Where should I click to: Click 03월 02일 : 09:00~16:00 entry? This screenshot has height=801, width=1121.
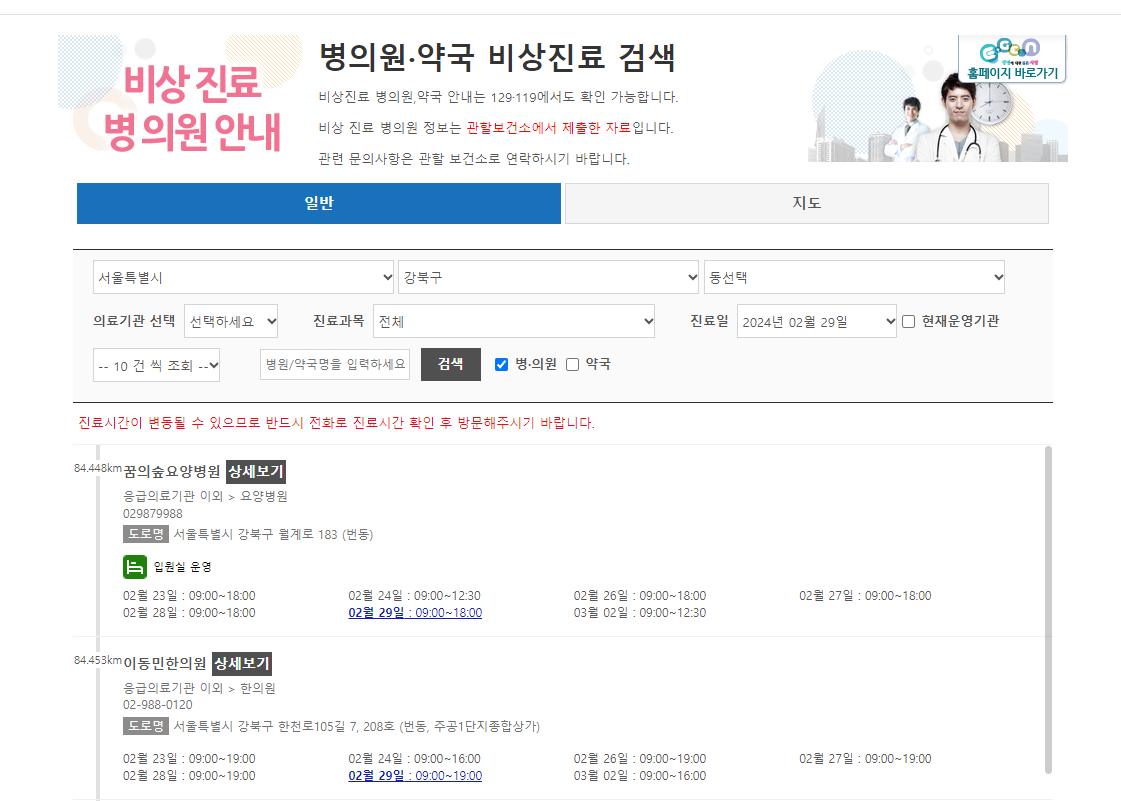(x=640, y=776)
